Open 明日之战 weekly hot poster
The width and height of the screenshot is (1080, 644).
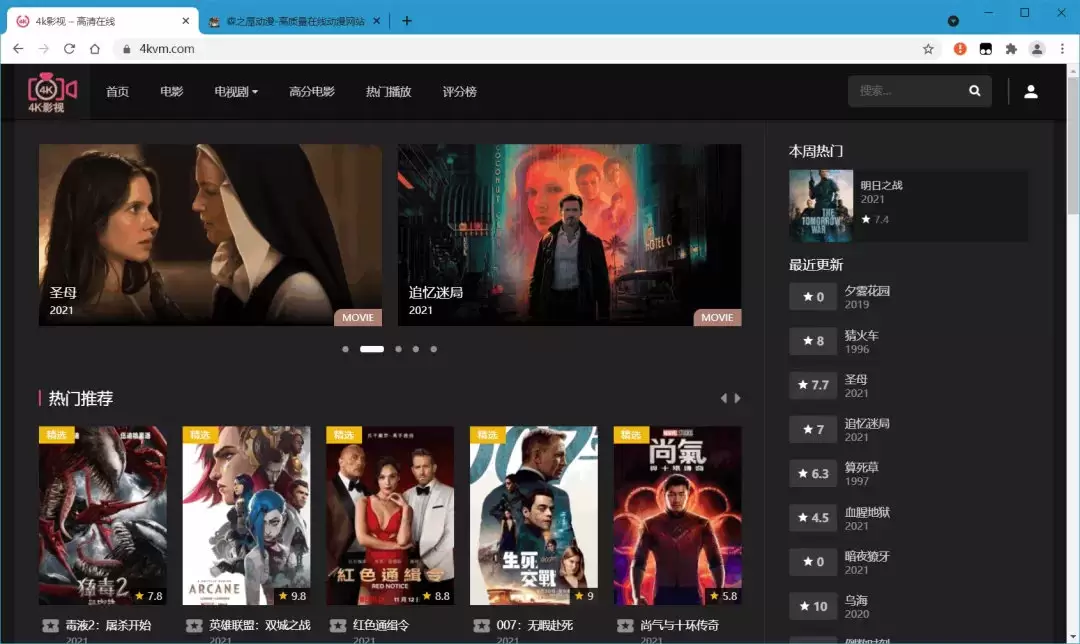coord(821,206)
